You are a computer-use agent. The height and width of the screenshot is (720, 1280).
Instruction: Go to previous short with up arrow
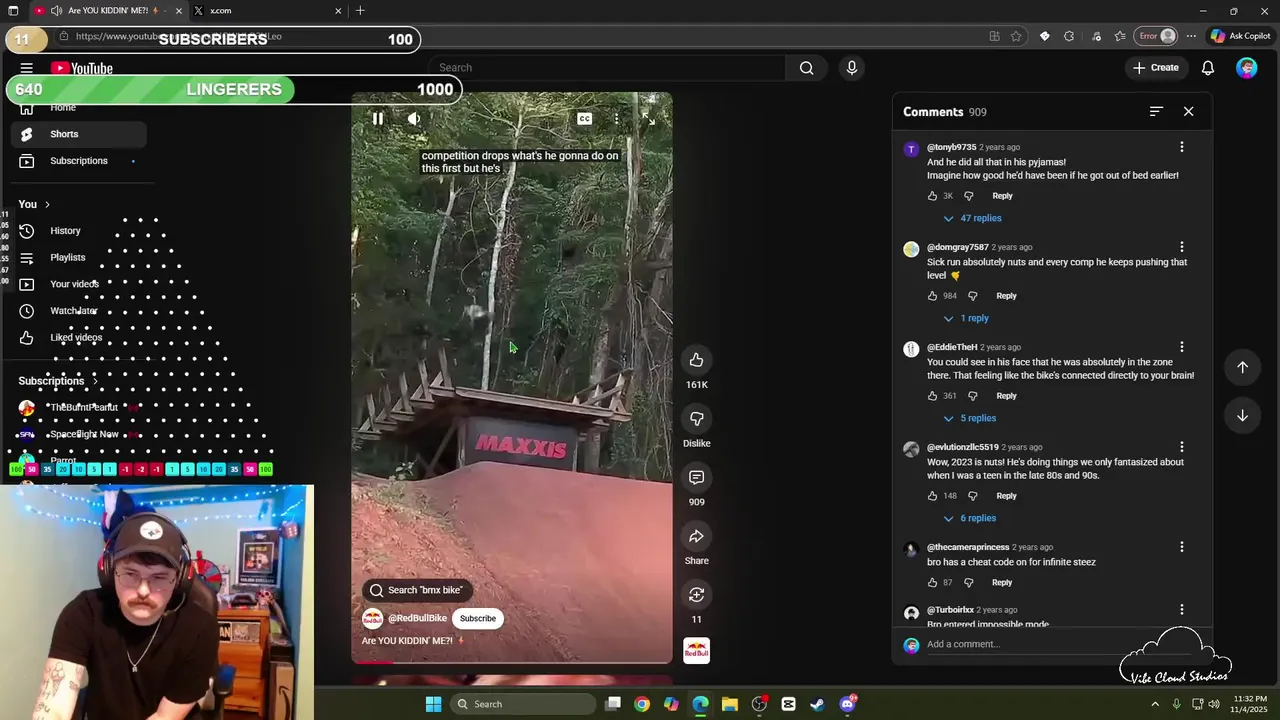(x=1242, y=367)
